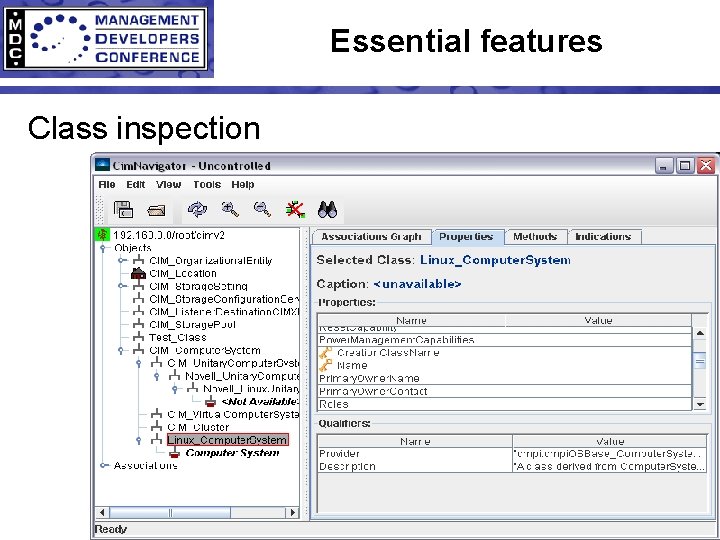Expand the CIM_OrganizationalEntity node
The width and height of the screenshot is (720, 540).
coord(122,260)
